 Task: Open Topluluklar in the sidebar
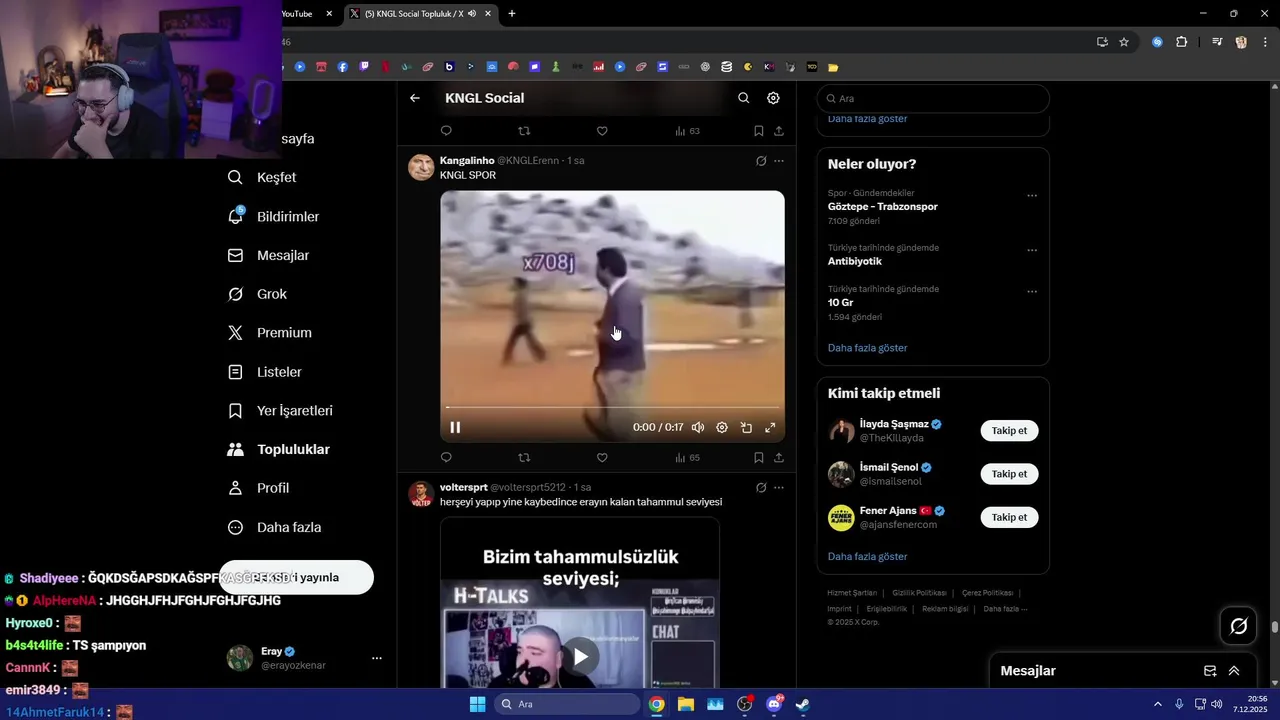[x=279, y=449]
